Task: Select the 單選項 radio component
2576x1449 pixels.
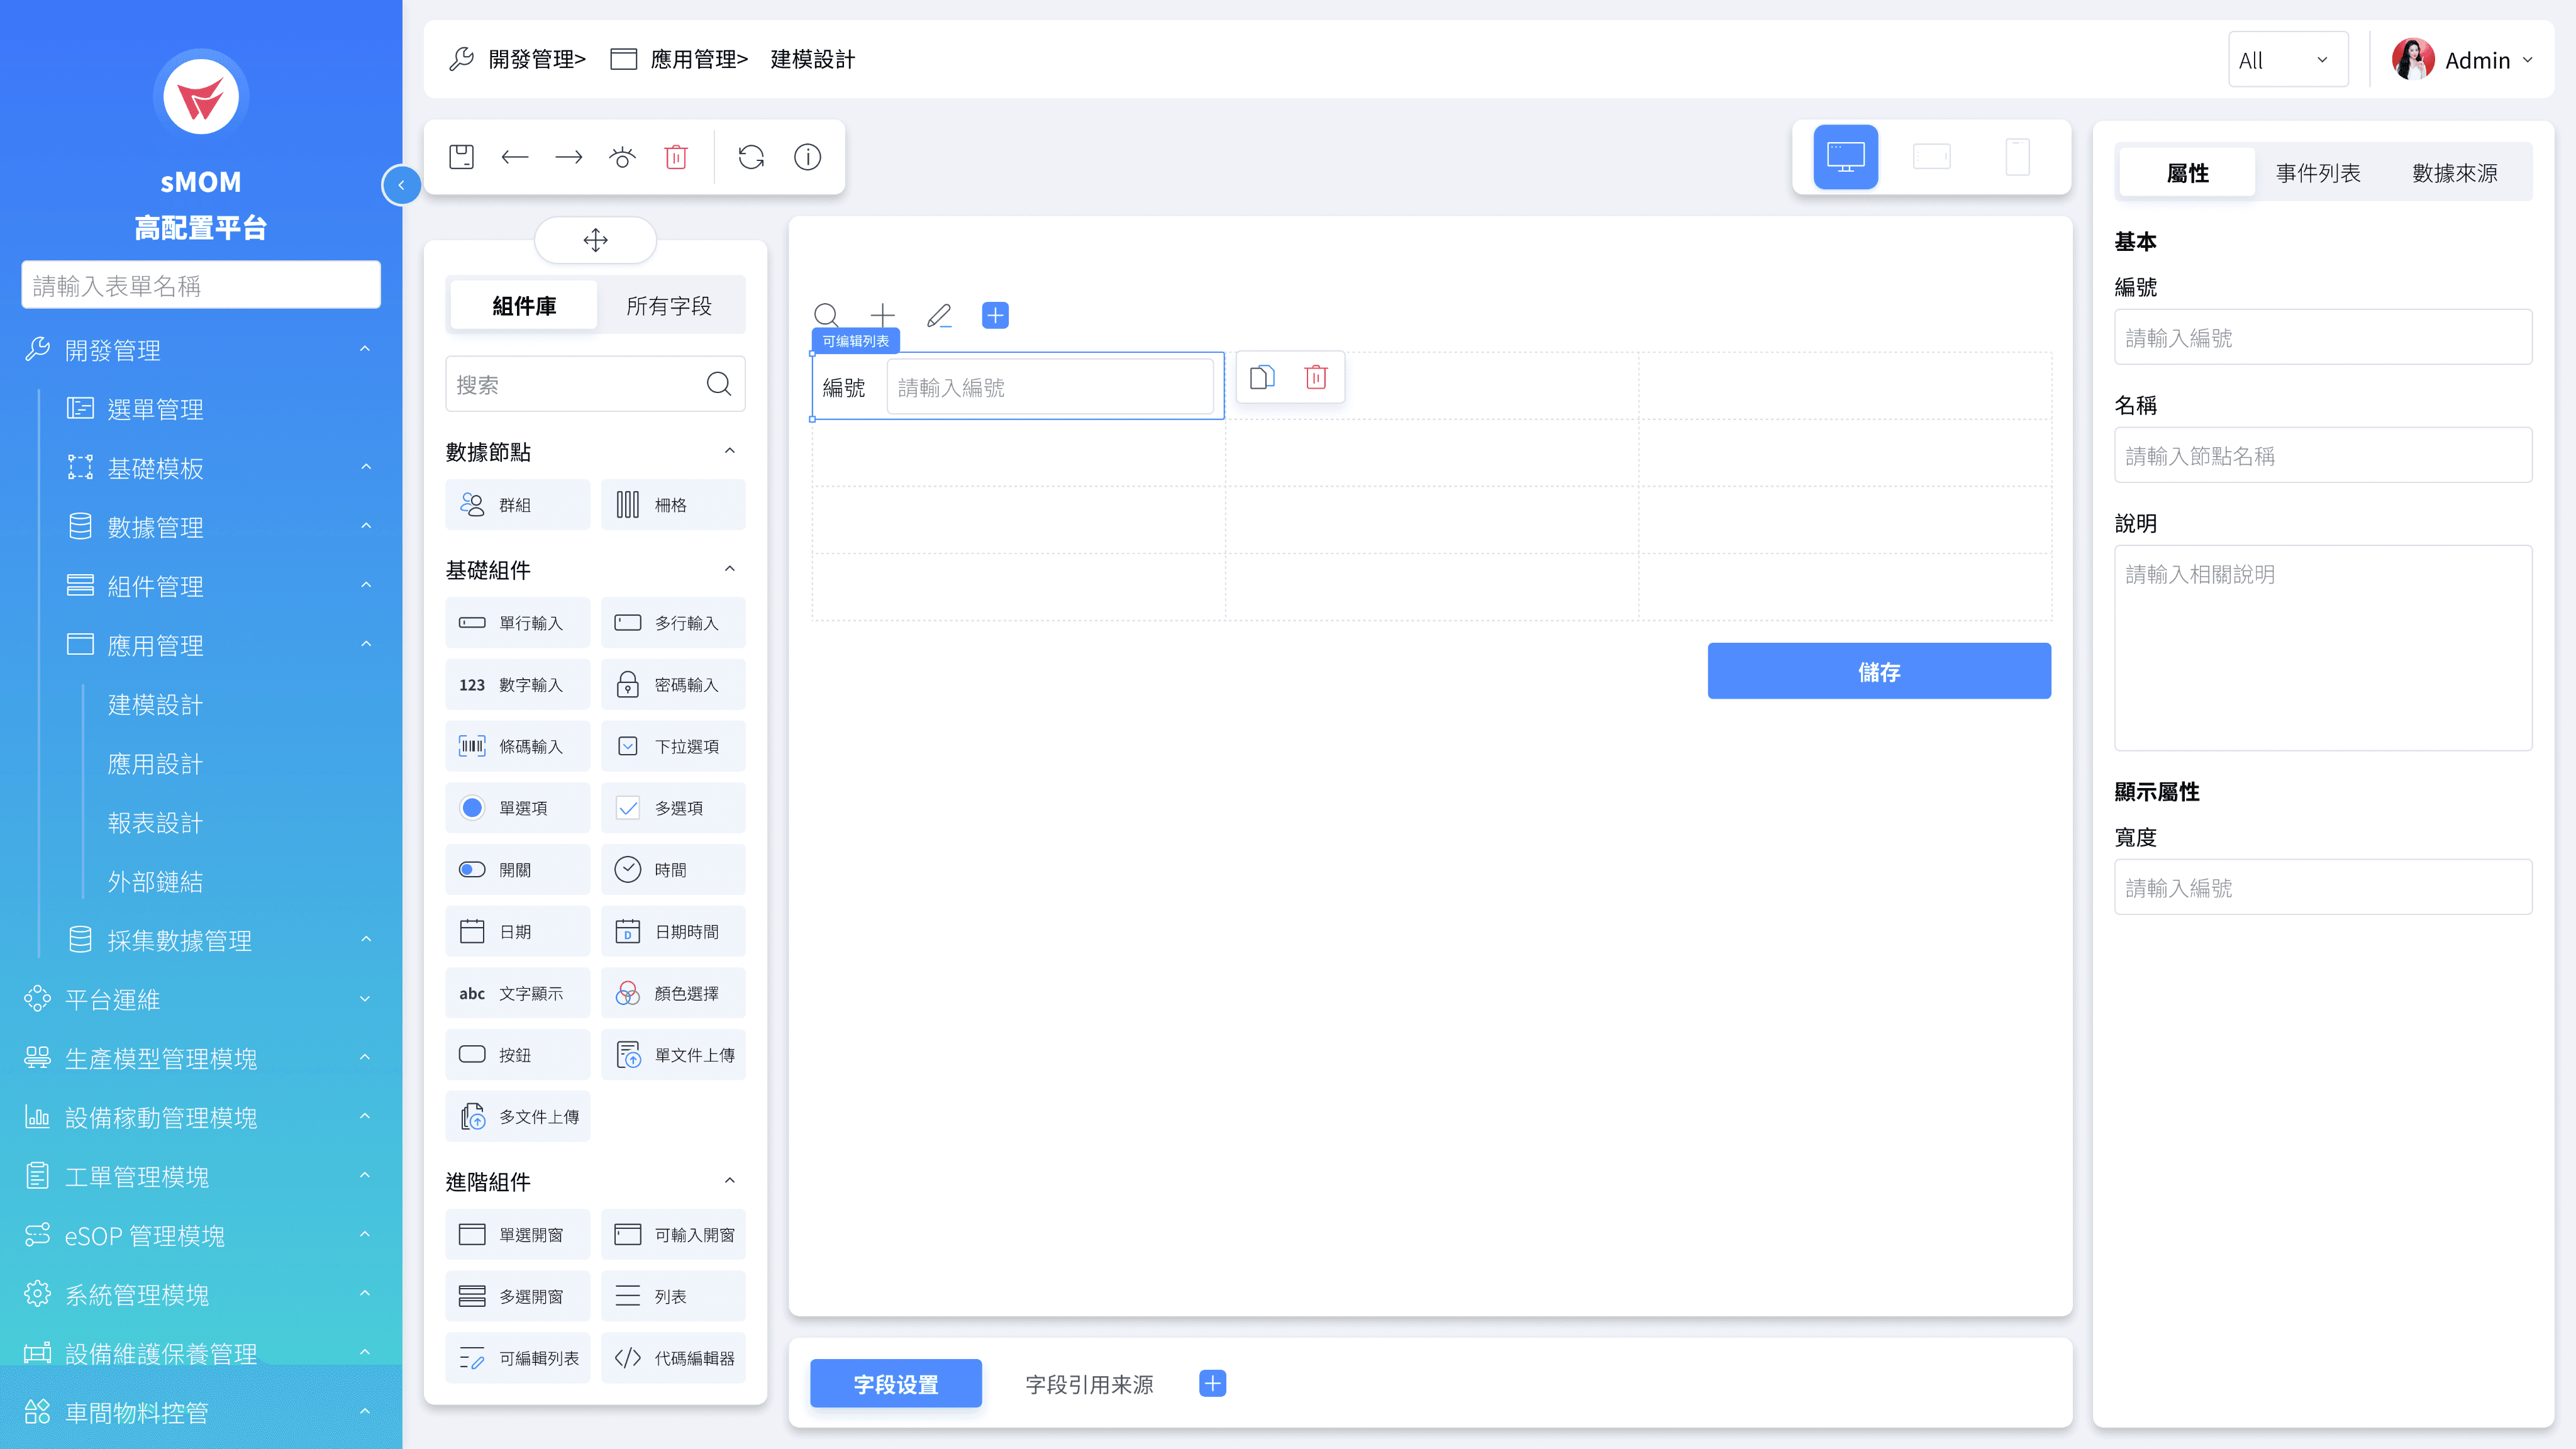Action: (517, 808)
